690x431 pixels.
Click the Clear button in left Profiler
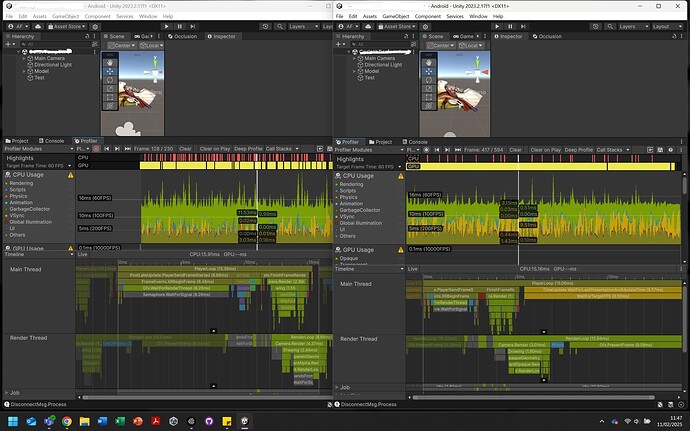(186, 150)
